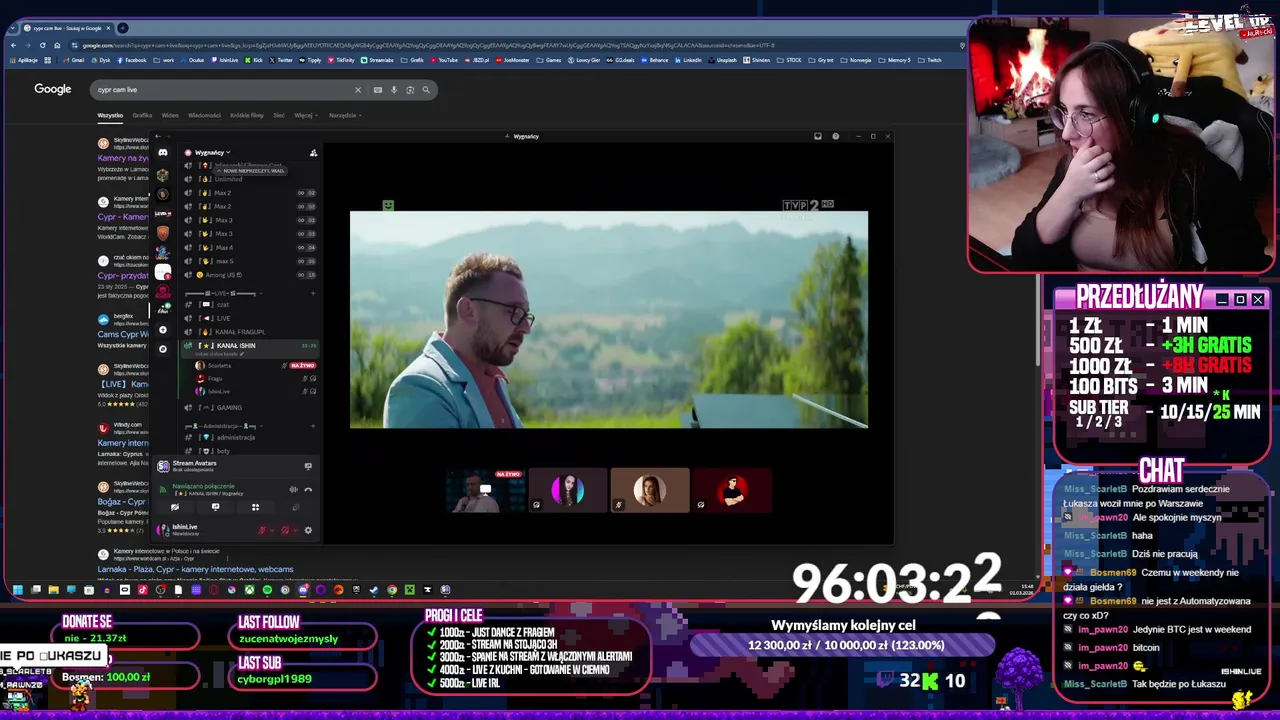
Task: Open Chrome icon on the taskbar
Action: point(392,590)
